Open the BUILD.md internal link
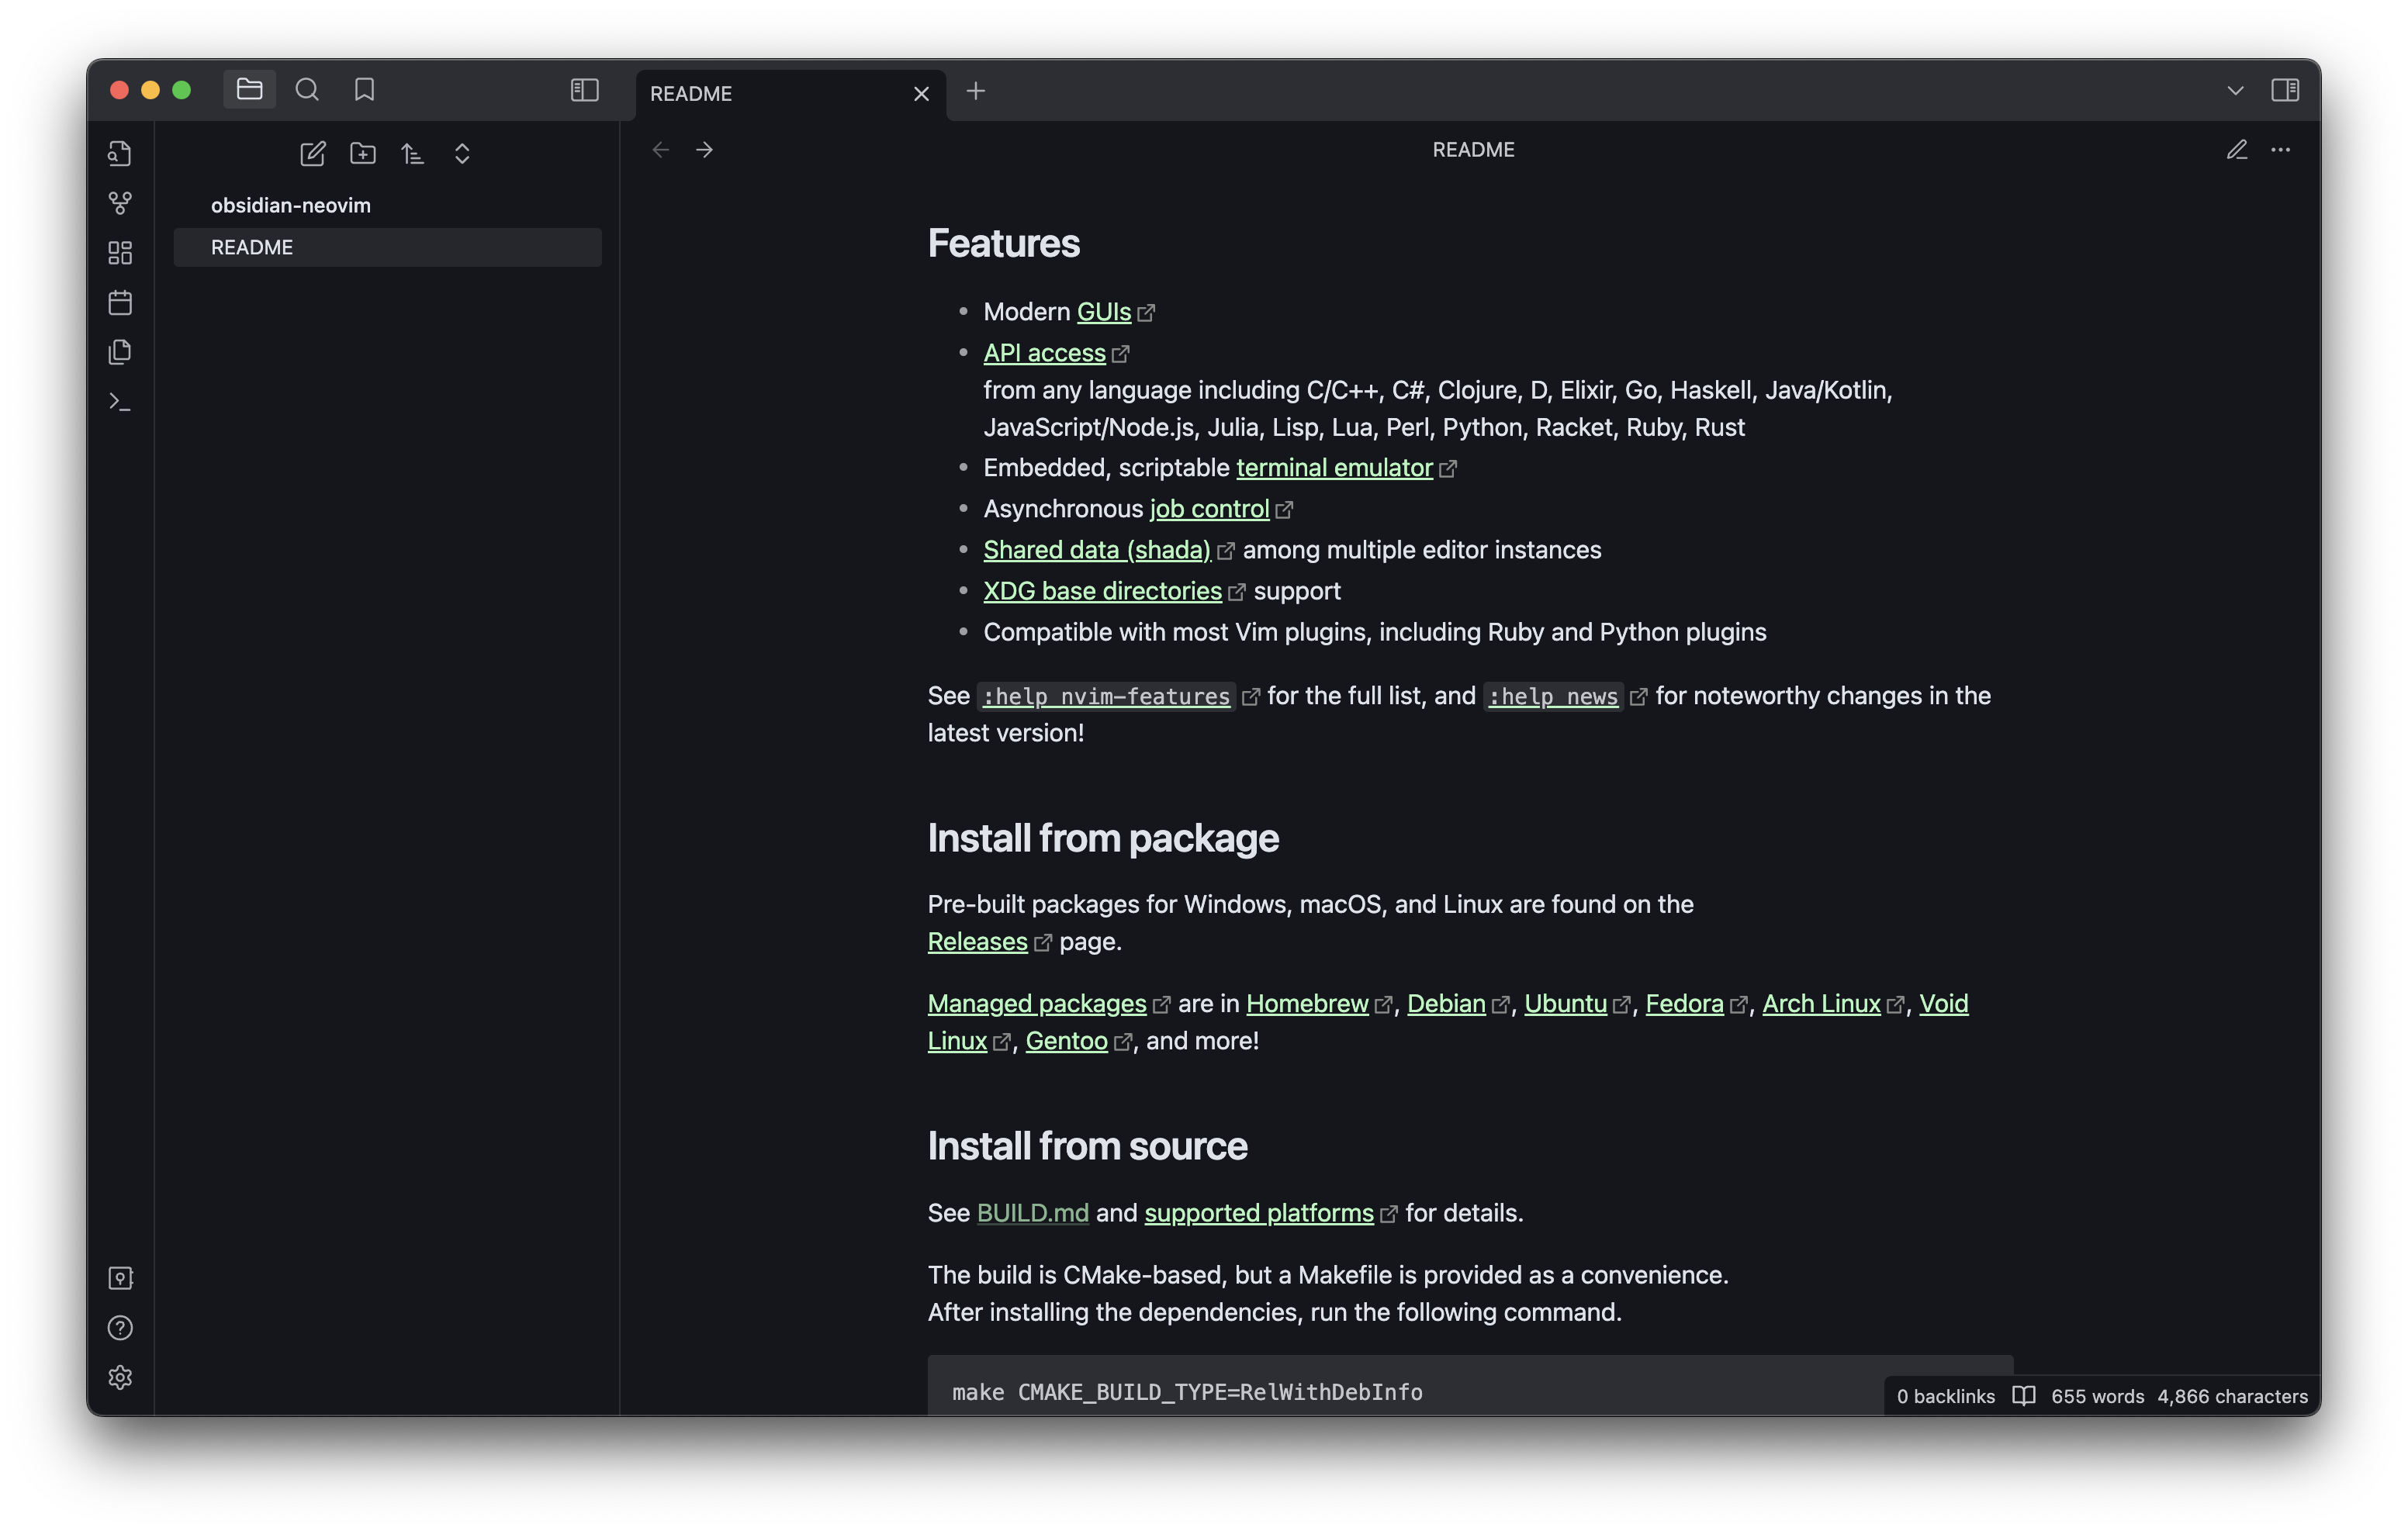 (x=1032, y=1213)
